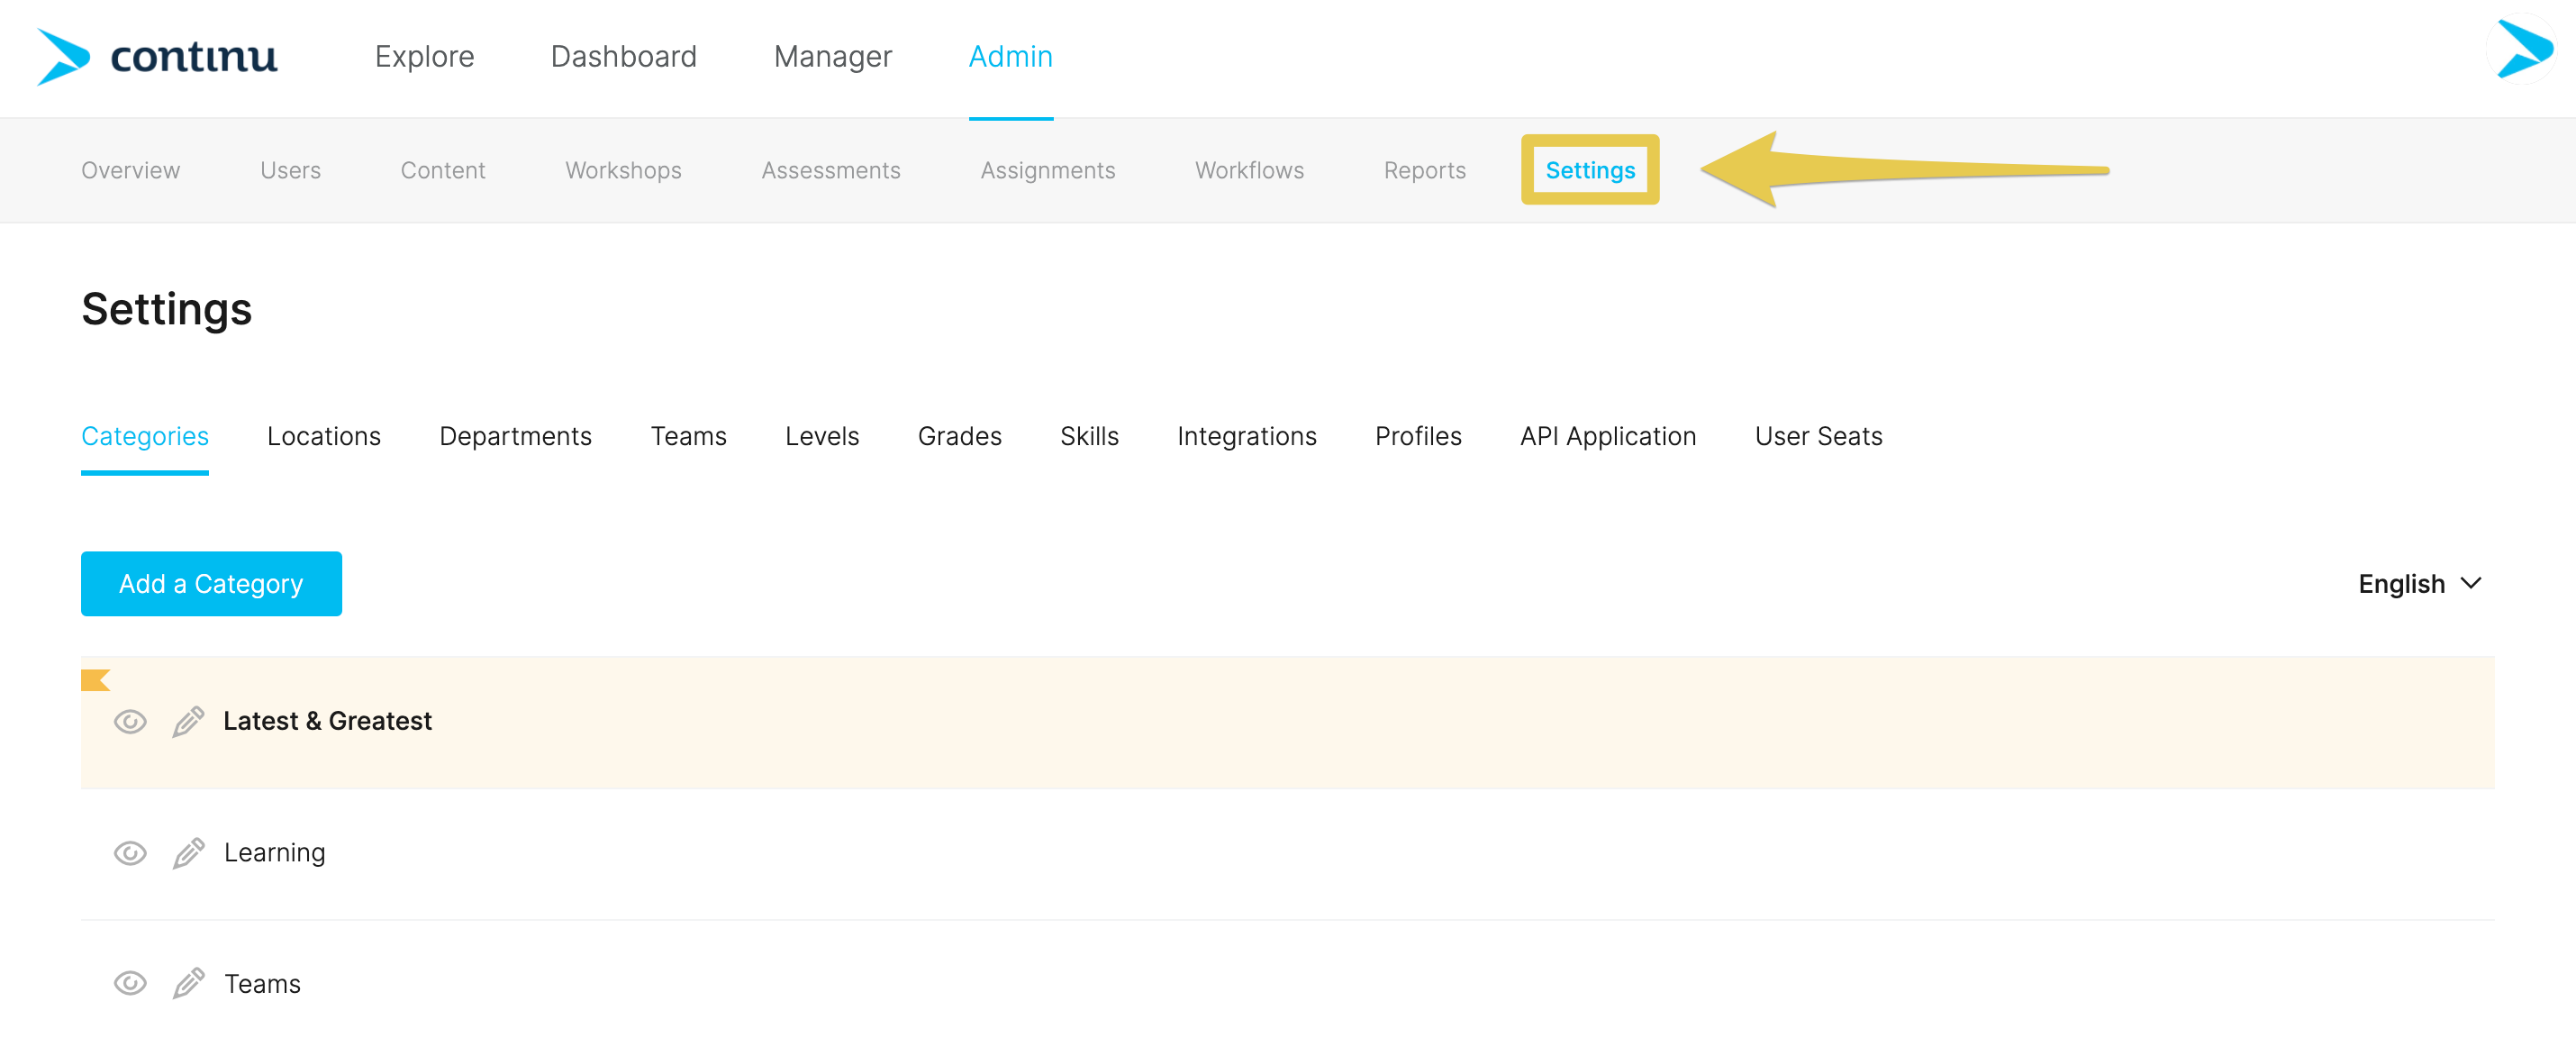Click the Add a Category button
The height and width of the screenshot is (1047, 2576).
pyautogui.click(x=211, y=584)
